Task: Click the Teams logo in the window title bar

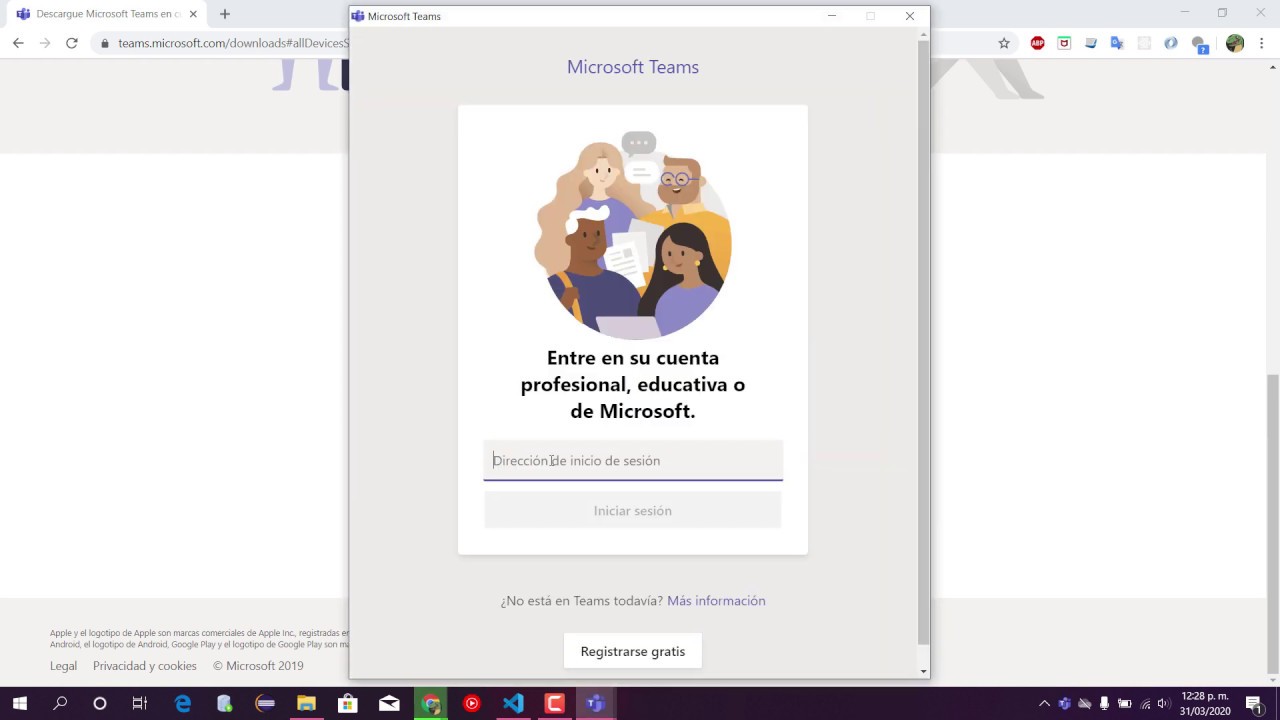Action: pyautogui.click(x=358, y=16)
